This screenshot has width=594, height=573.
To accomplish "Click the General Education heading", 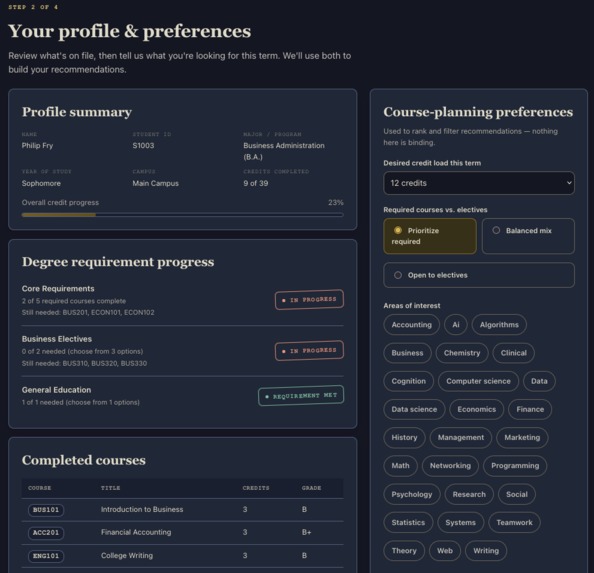I will tap(56, 390).
